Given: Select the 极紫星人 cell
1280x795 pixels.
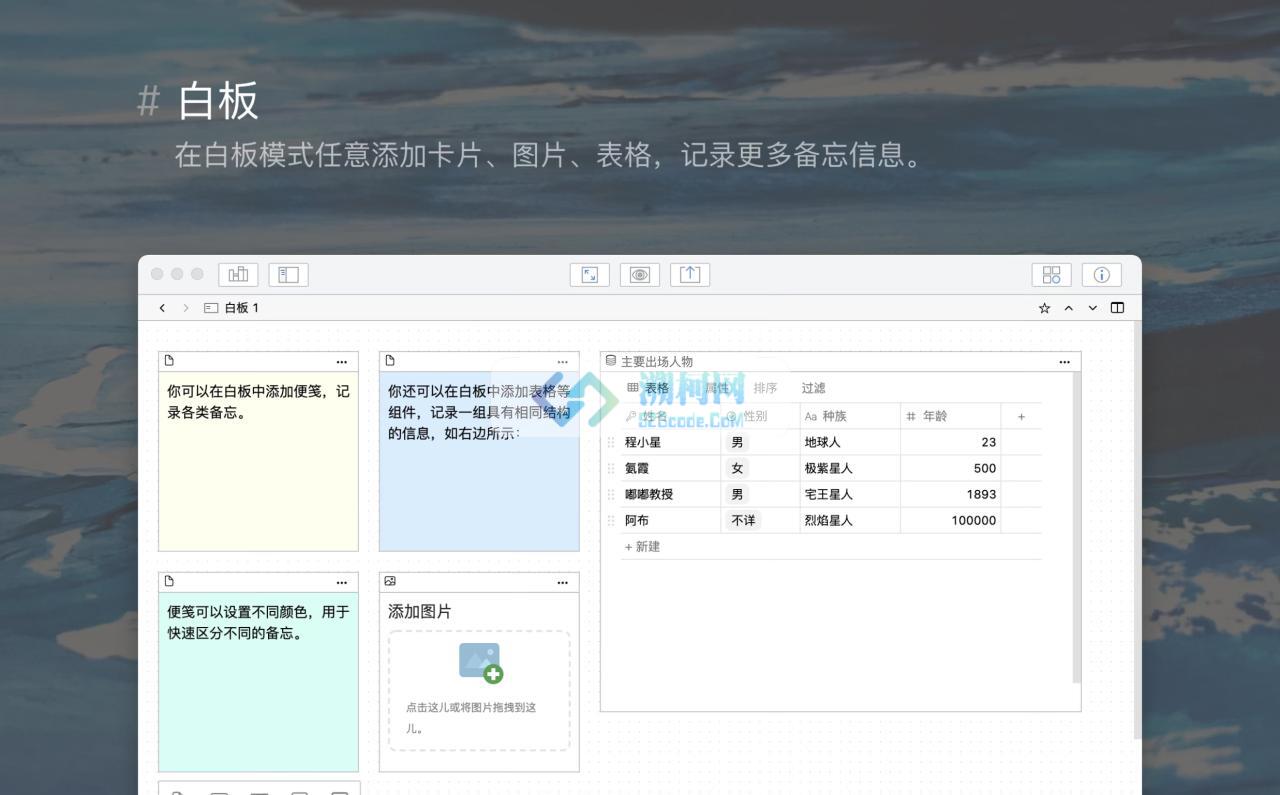Looking at the screenshot, I should tap(851, 468).
